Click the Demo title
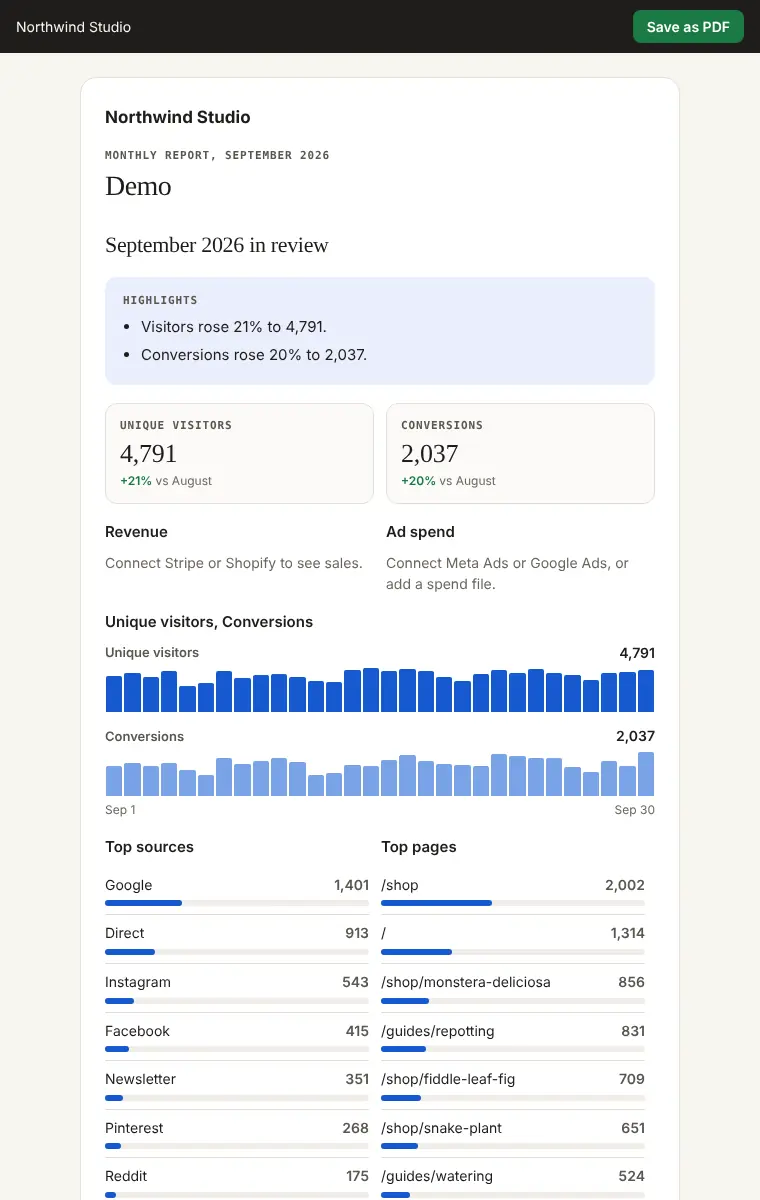 (138, 186)
